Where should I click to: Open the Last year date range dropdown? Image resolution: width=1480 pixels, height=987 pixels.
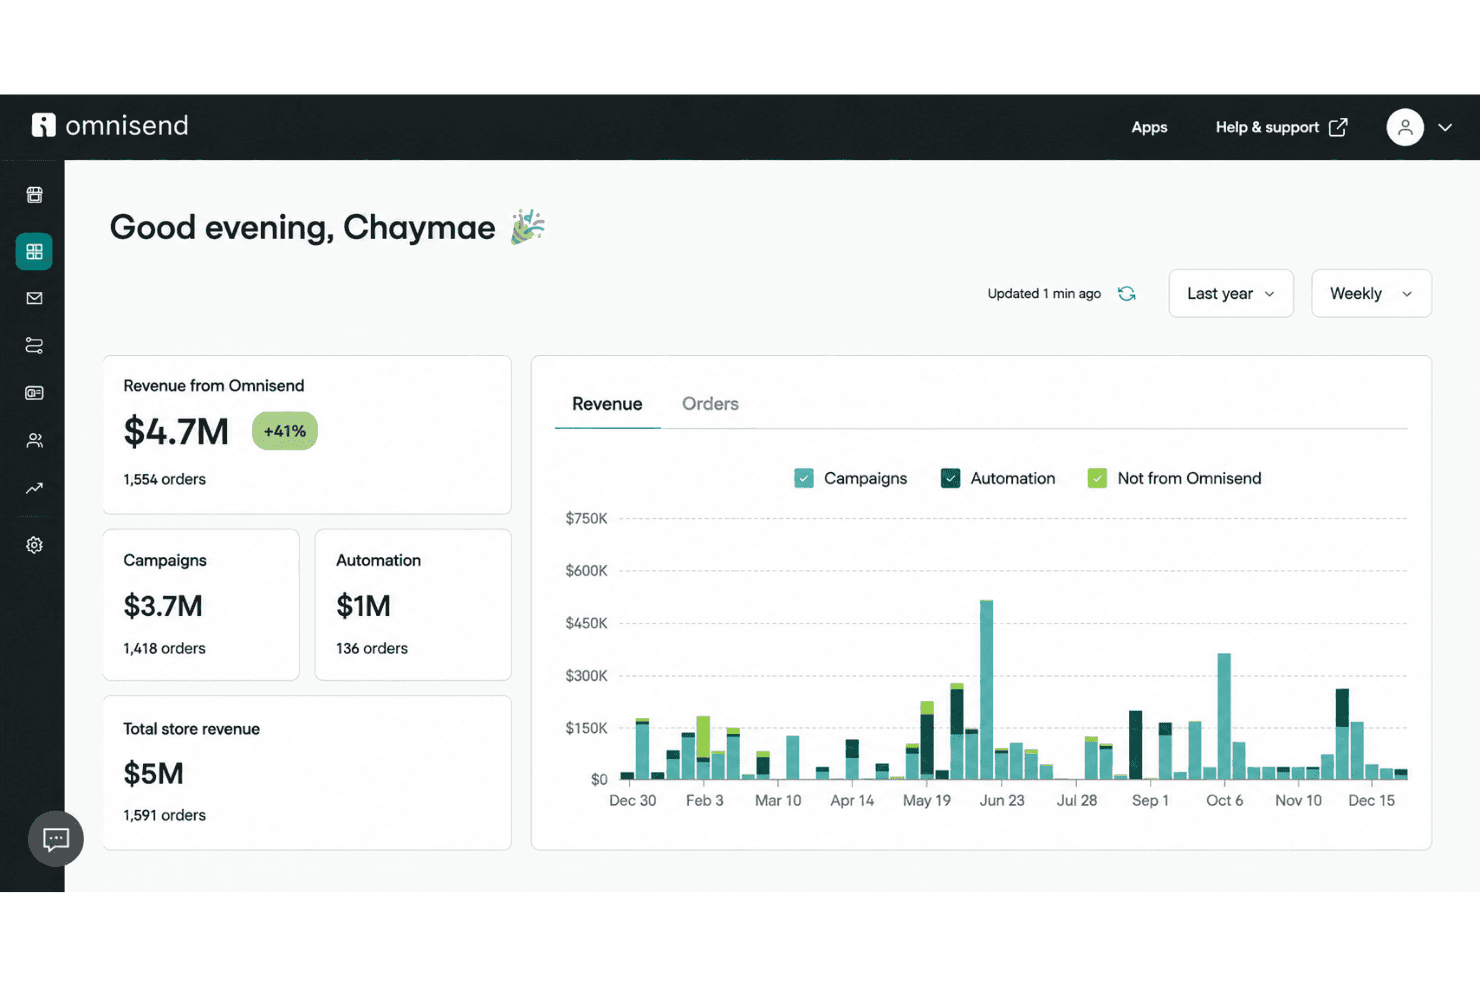click(1231, 293)
